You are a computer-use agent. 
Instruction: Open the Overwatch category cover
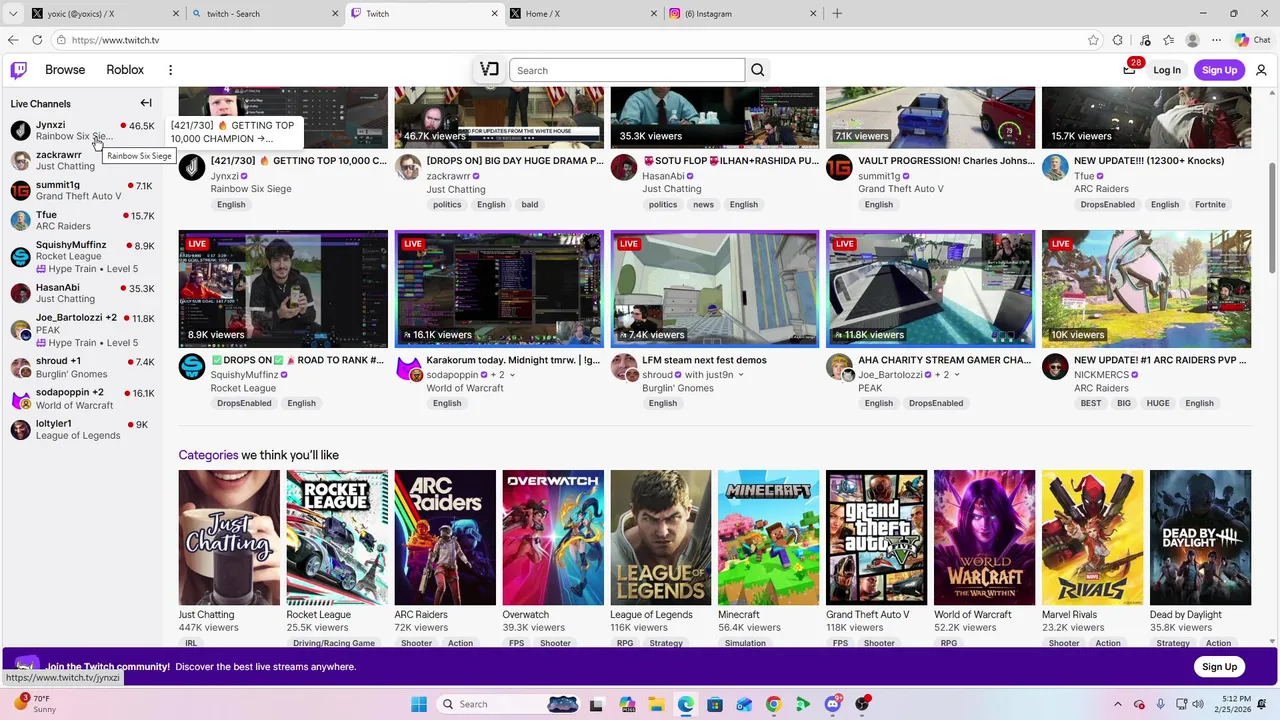[553, 537]
